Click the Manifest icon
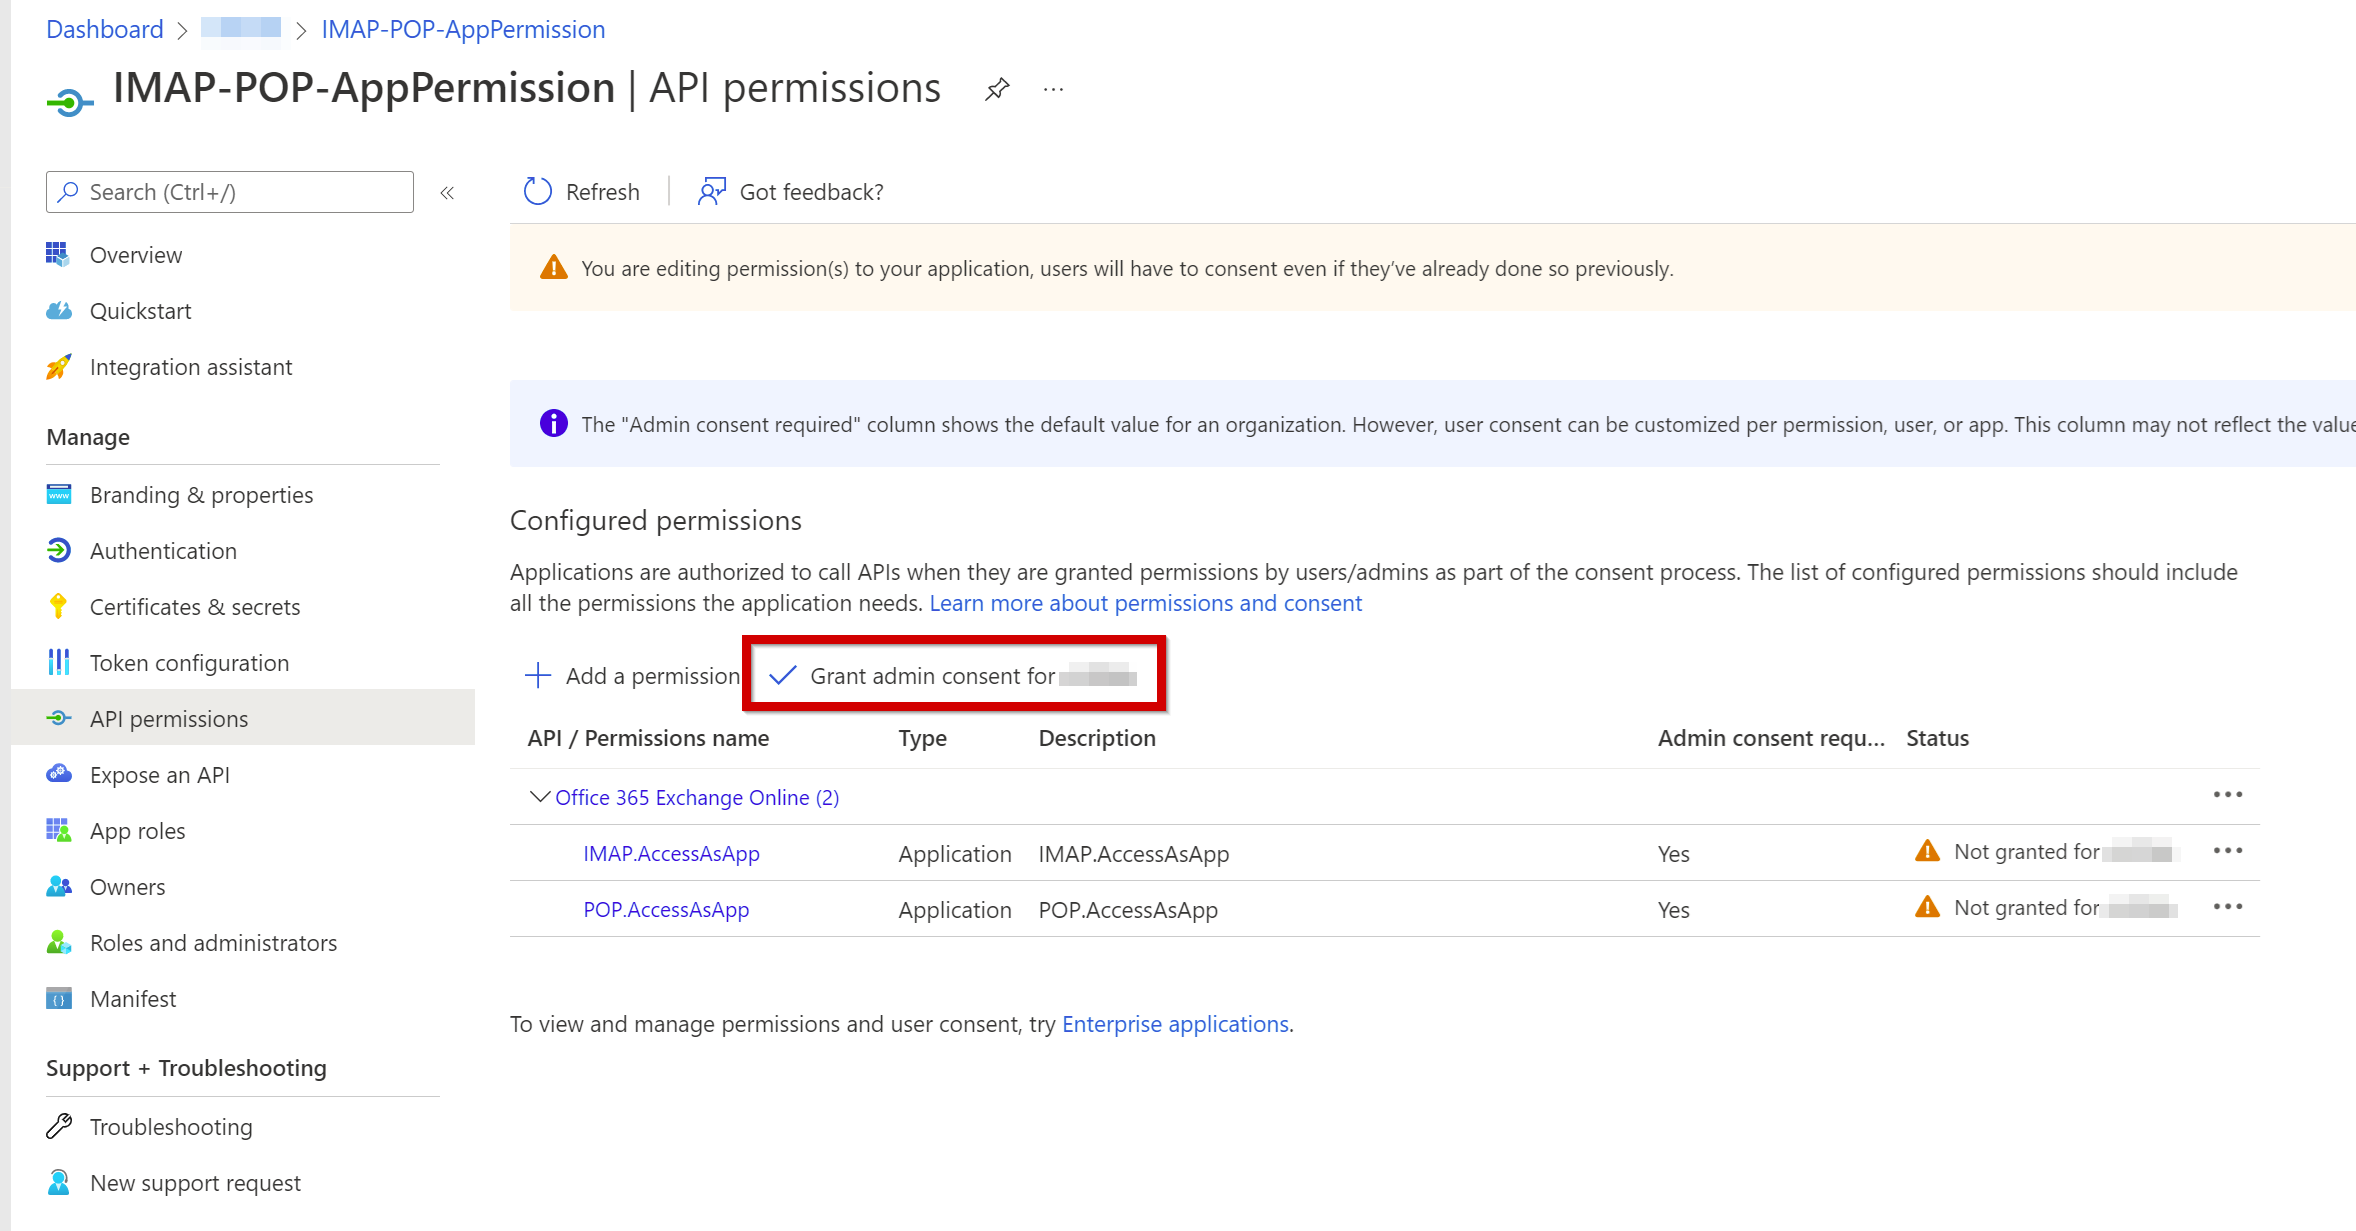Image resolution: width=2356 pixels, height=1231 pixels. tap(58, 998)
